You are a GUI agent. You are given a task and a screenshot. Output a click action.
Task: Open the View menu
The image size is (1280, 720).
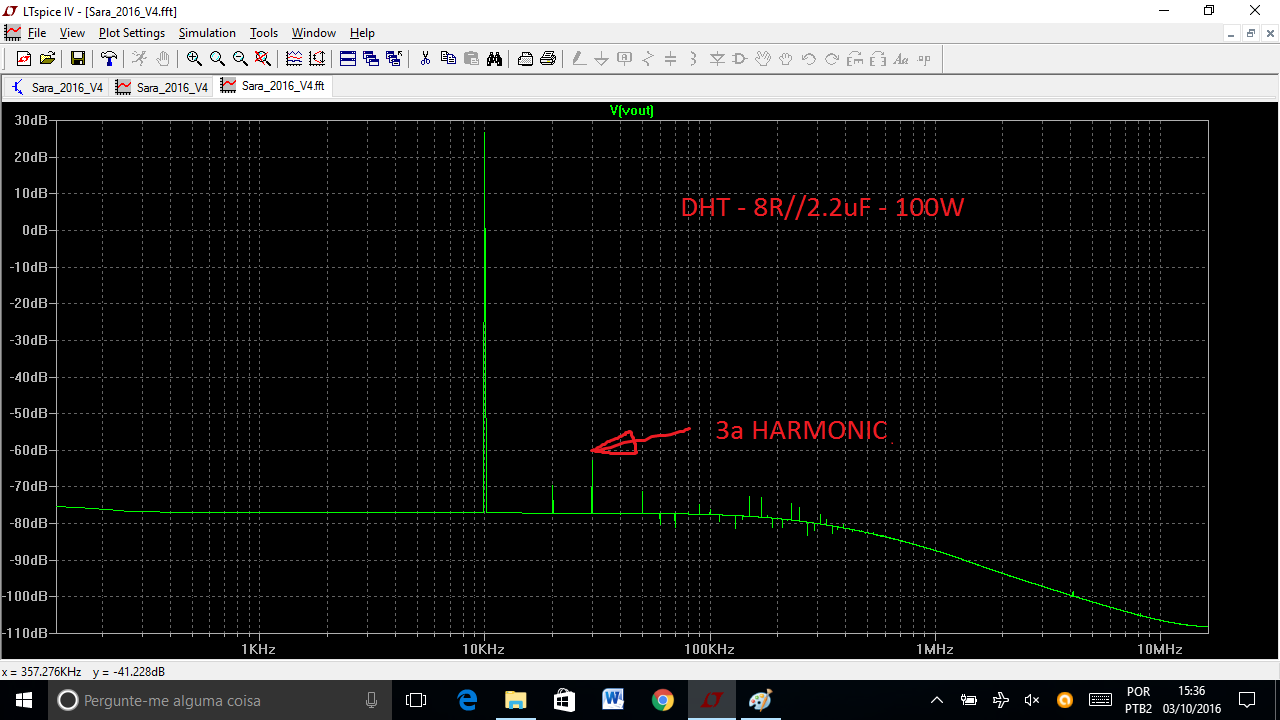point(72,33)
